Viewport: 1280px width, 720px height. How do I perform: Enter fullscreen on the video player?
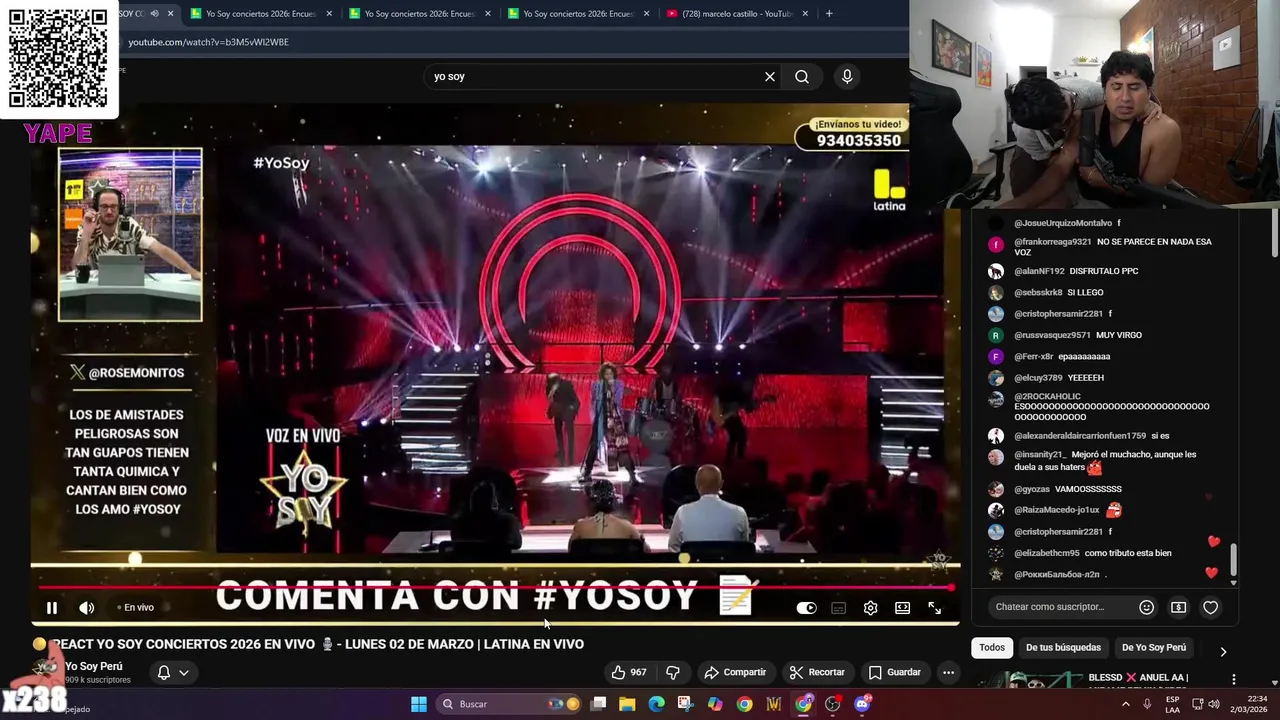pyautogui.click(x=934, y=607)
